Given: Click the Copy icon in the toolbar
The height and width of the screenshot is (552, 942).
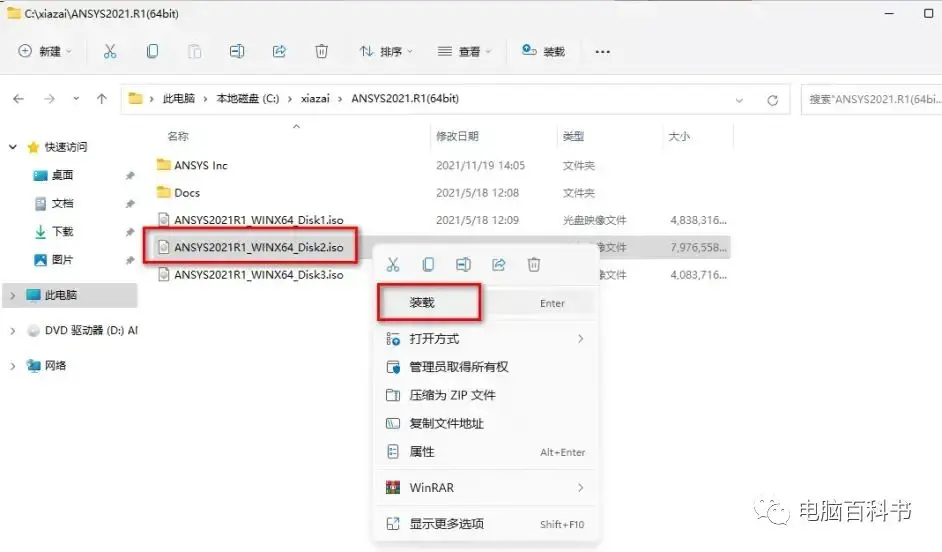Looking at the screenshot, I should tap(153, 52).
